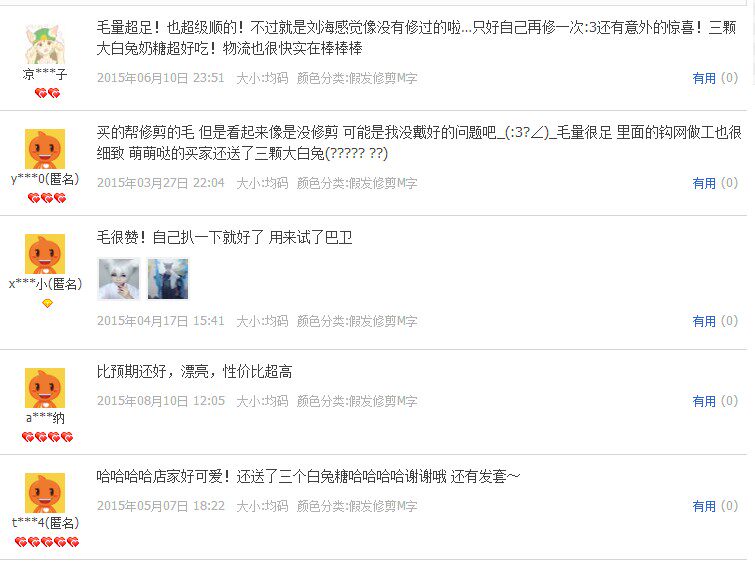
Task: Click the yellow diamond badge under x***小
Action: pos(47,303)
